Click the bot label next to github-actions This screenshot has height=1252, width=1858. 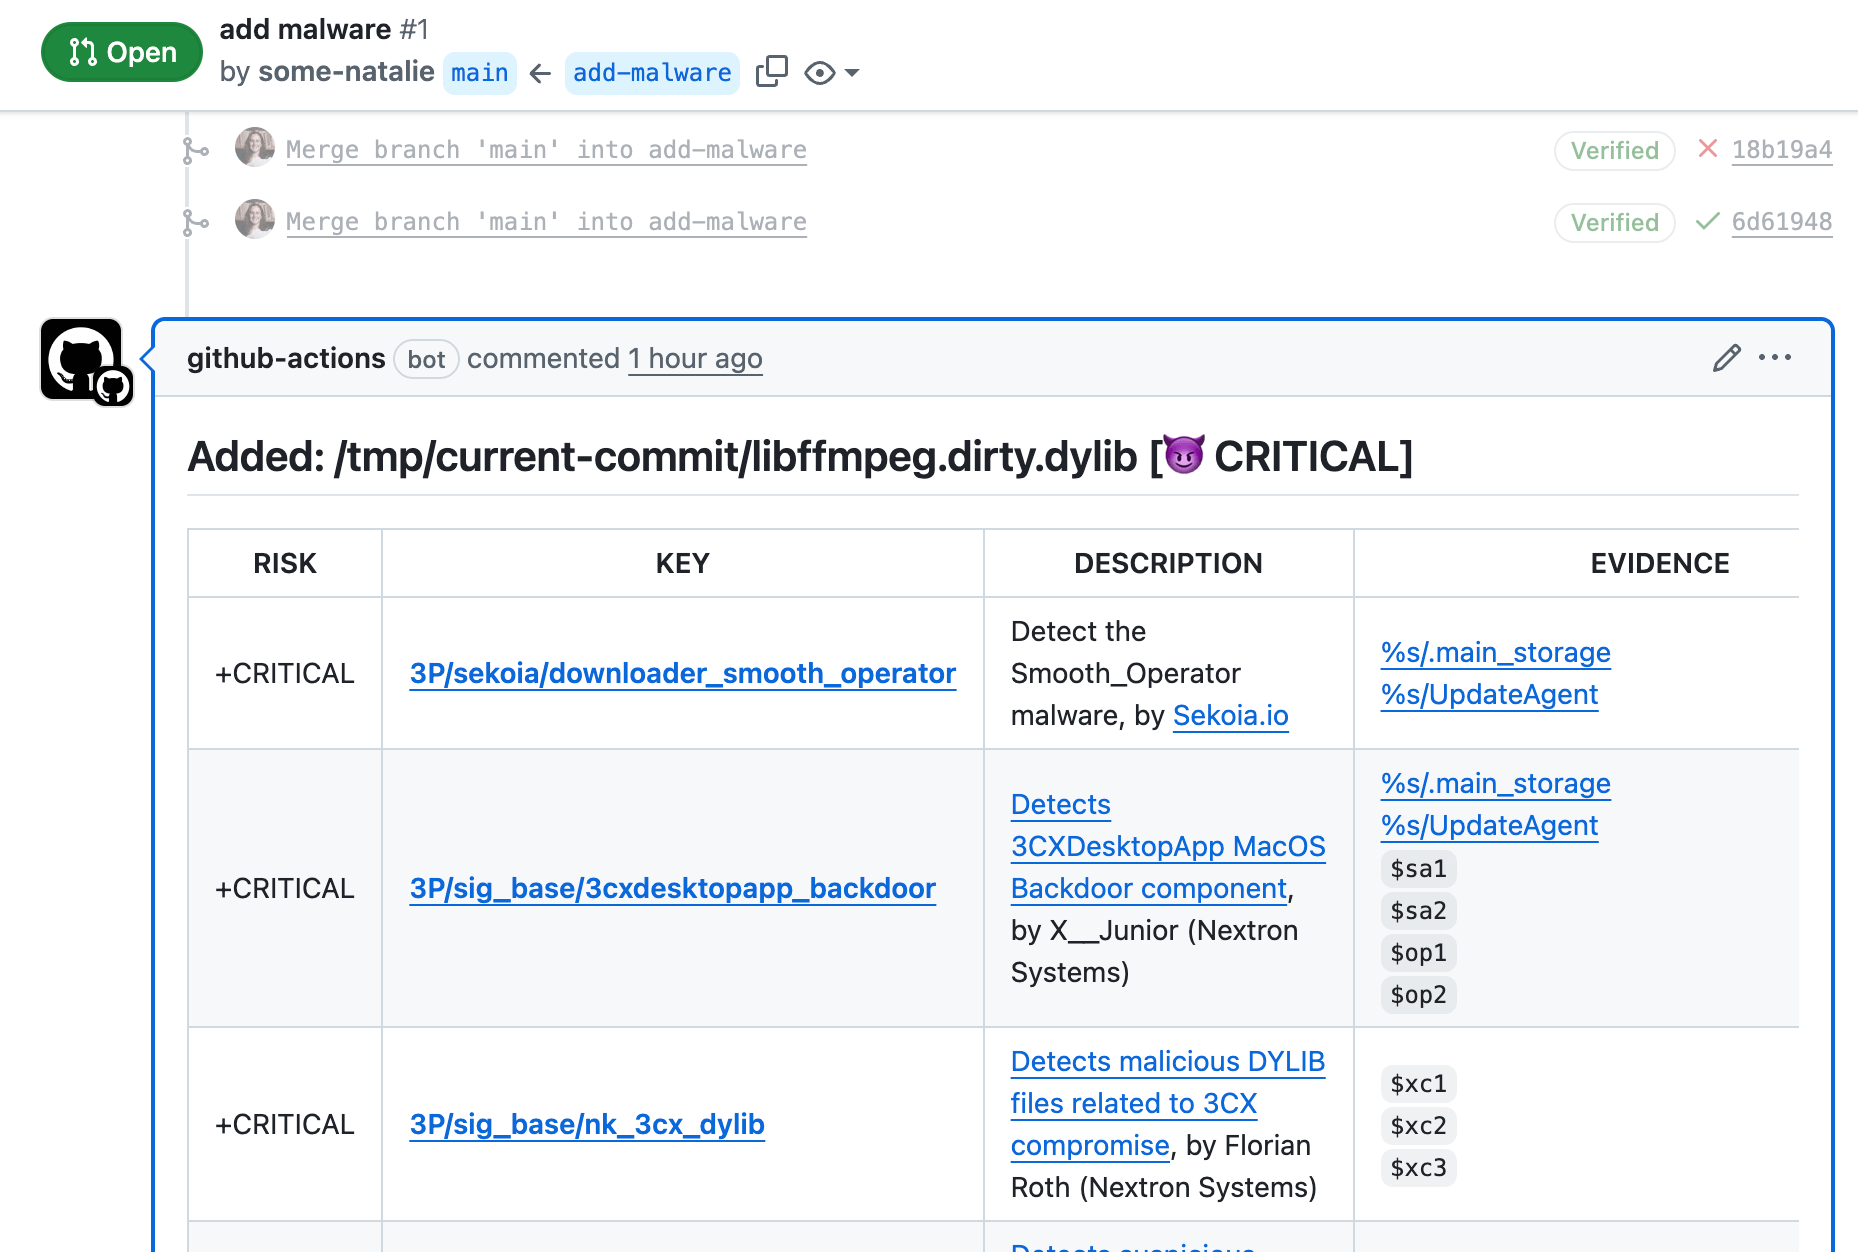[x=426, y=360]
